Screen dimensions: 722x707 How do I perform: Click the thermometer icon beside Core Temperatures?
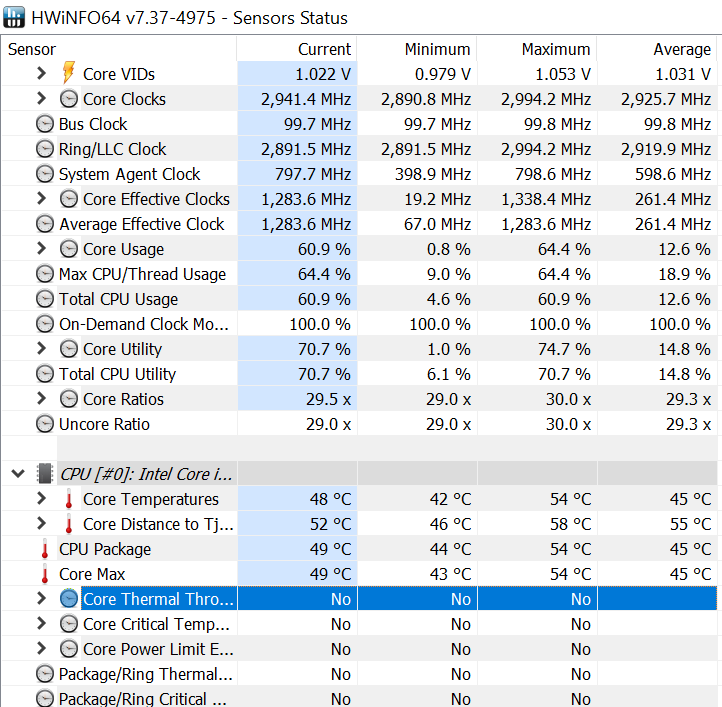(69, 499)
